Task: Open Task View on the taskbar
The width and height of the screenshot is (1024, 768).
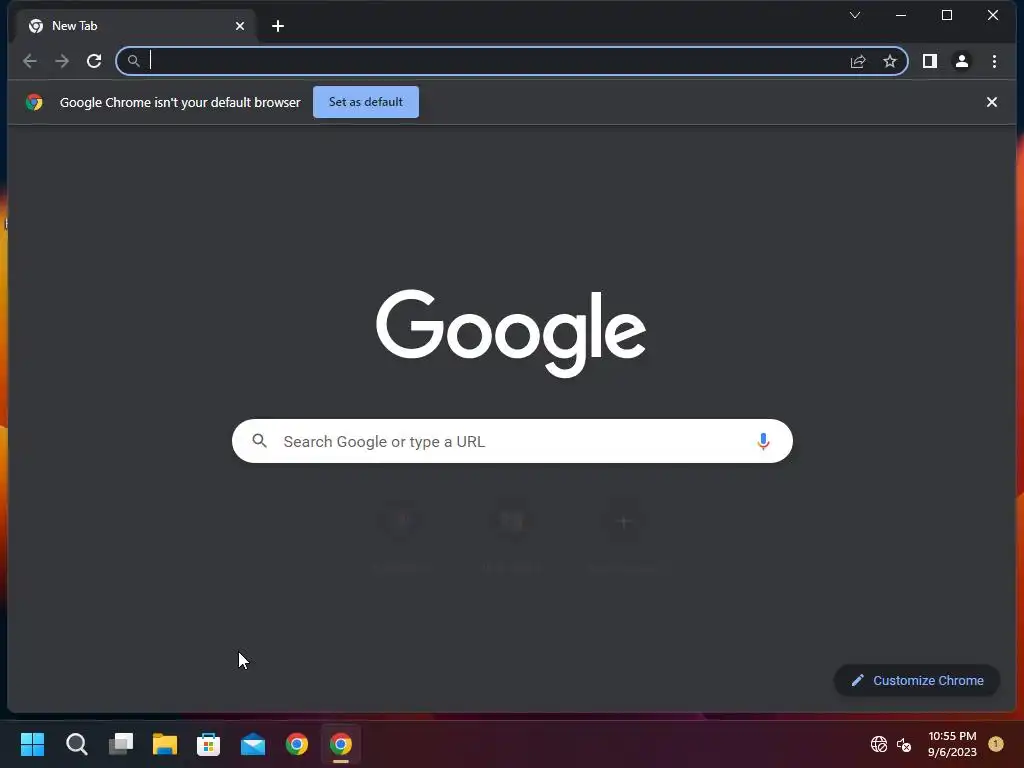Action: coord(121,744)
